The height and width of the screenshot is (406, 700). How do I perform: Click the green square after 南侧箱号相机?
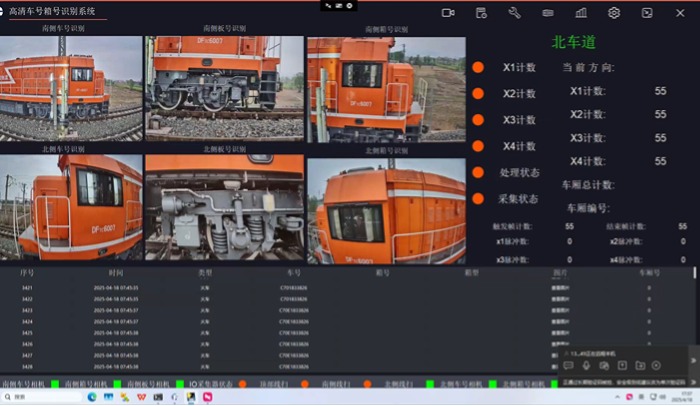(x=117, y=383)
